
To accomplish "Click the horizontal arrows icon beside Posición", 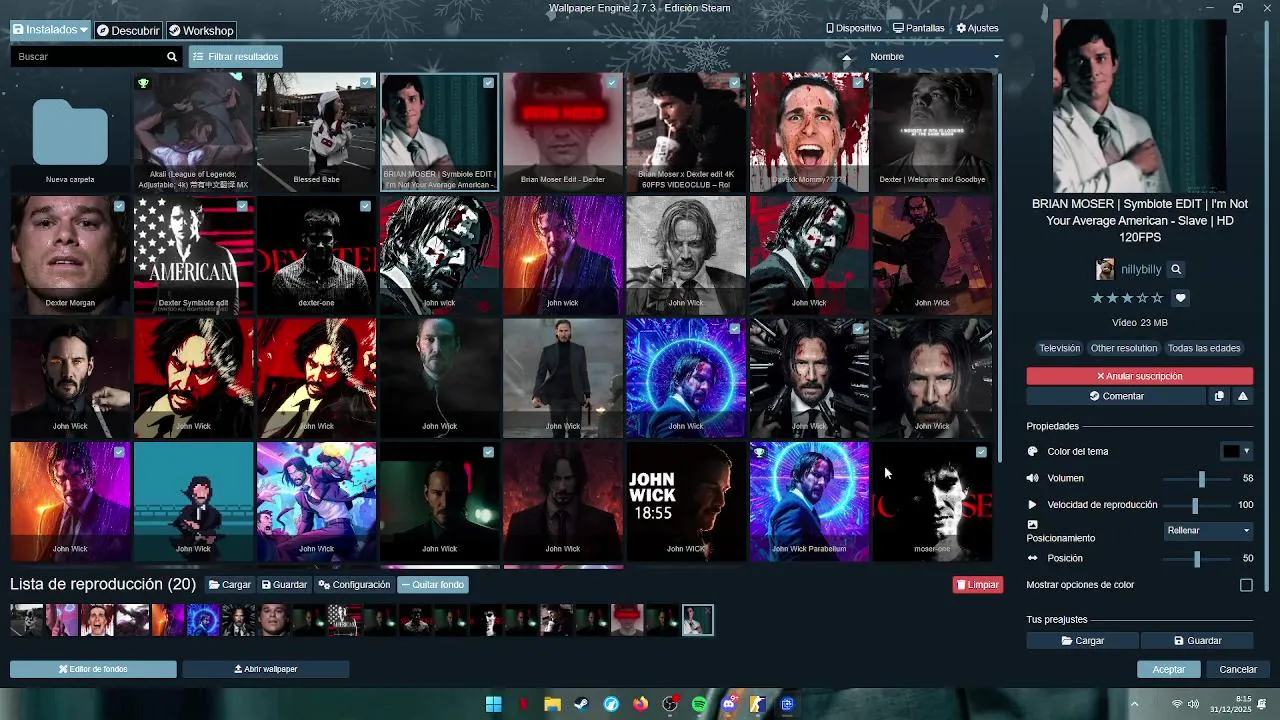I will 1033,558.
